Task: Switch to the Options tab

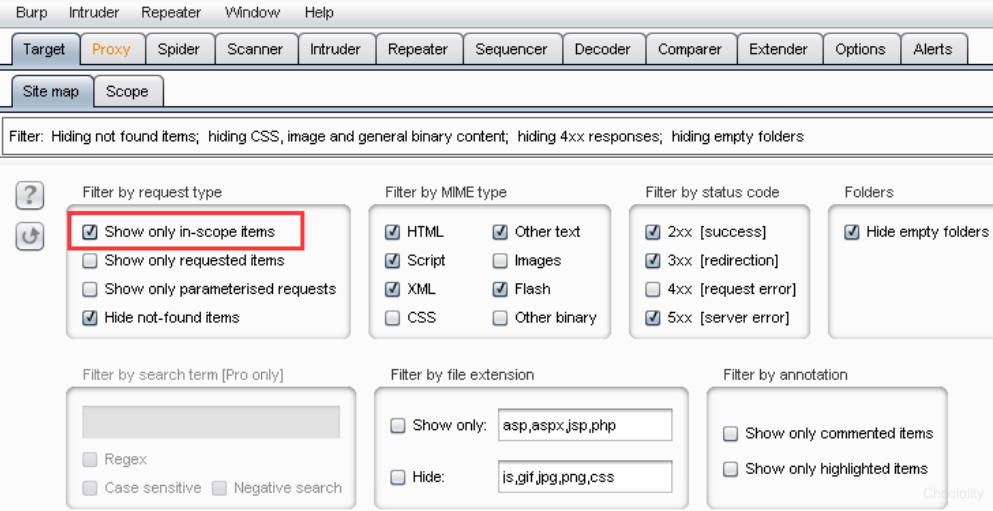Action: pos(860,49)
